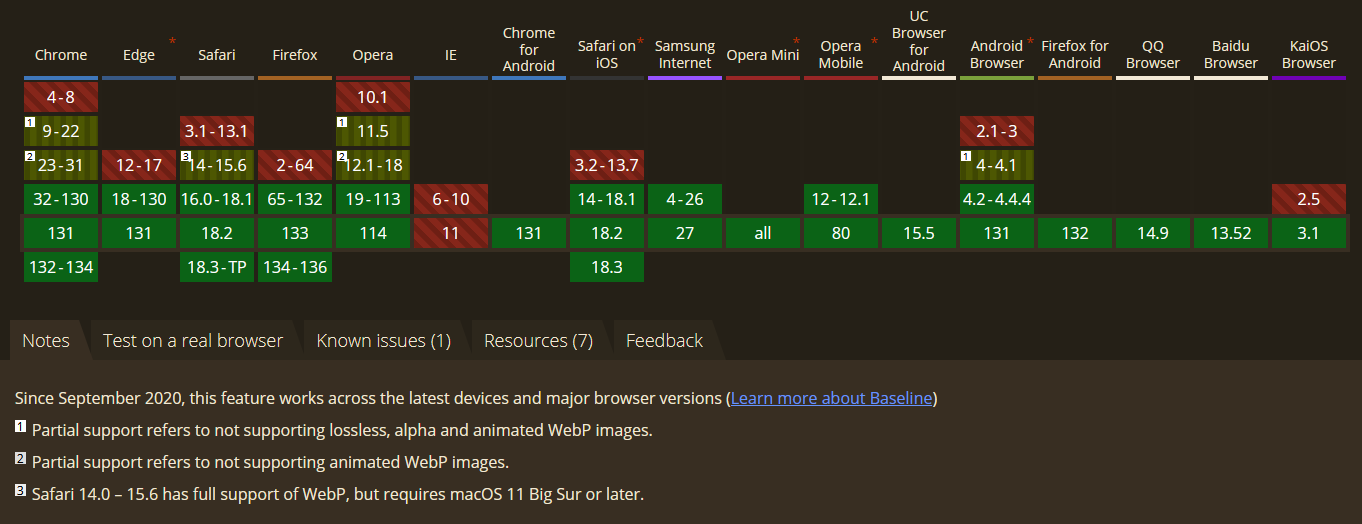Click the Opera Mobile asterisk note marker

[874, 41]
